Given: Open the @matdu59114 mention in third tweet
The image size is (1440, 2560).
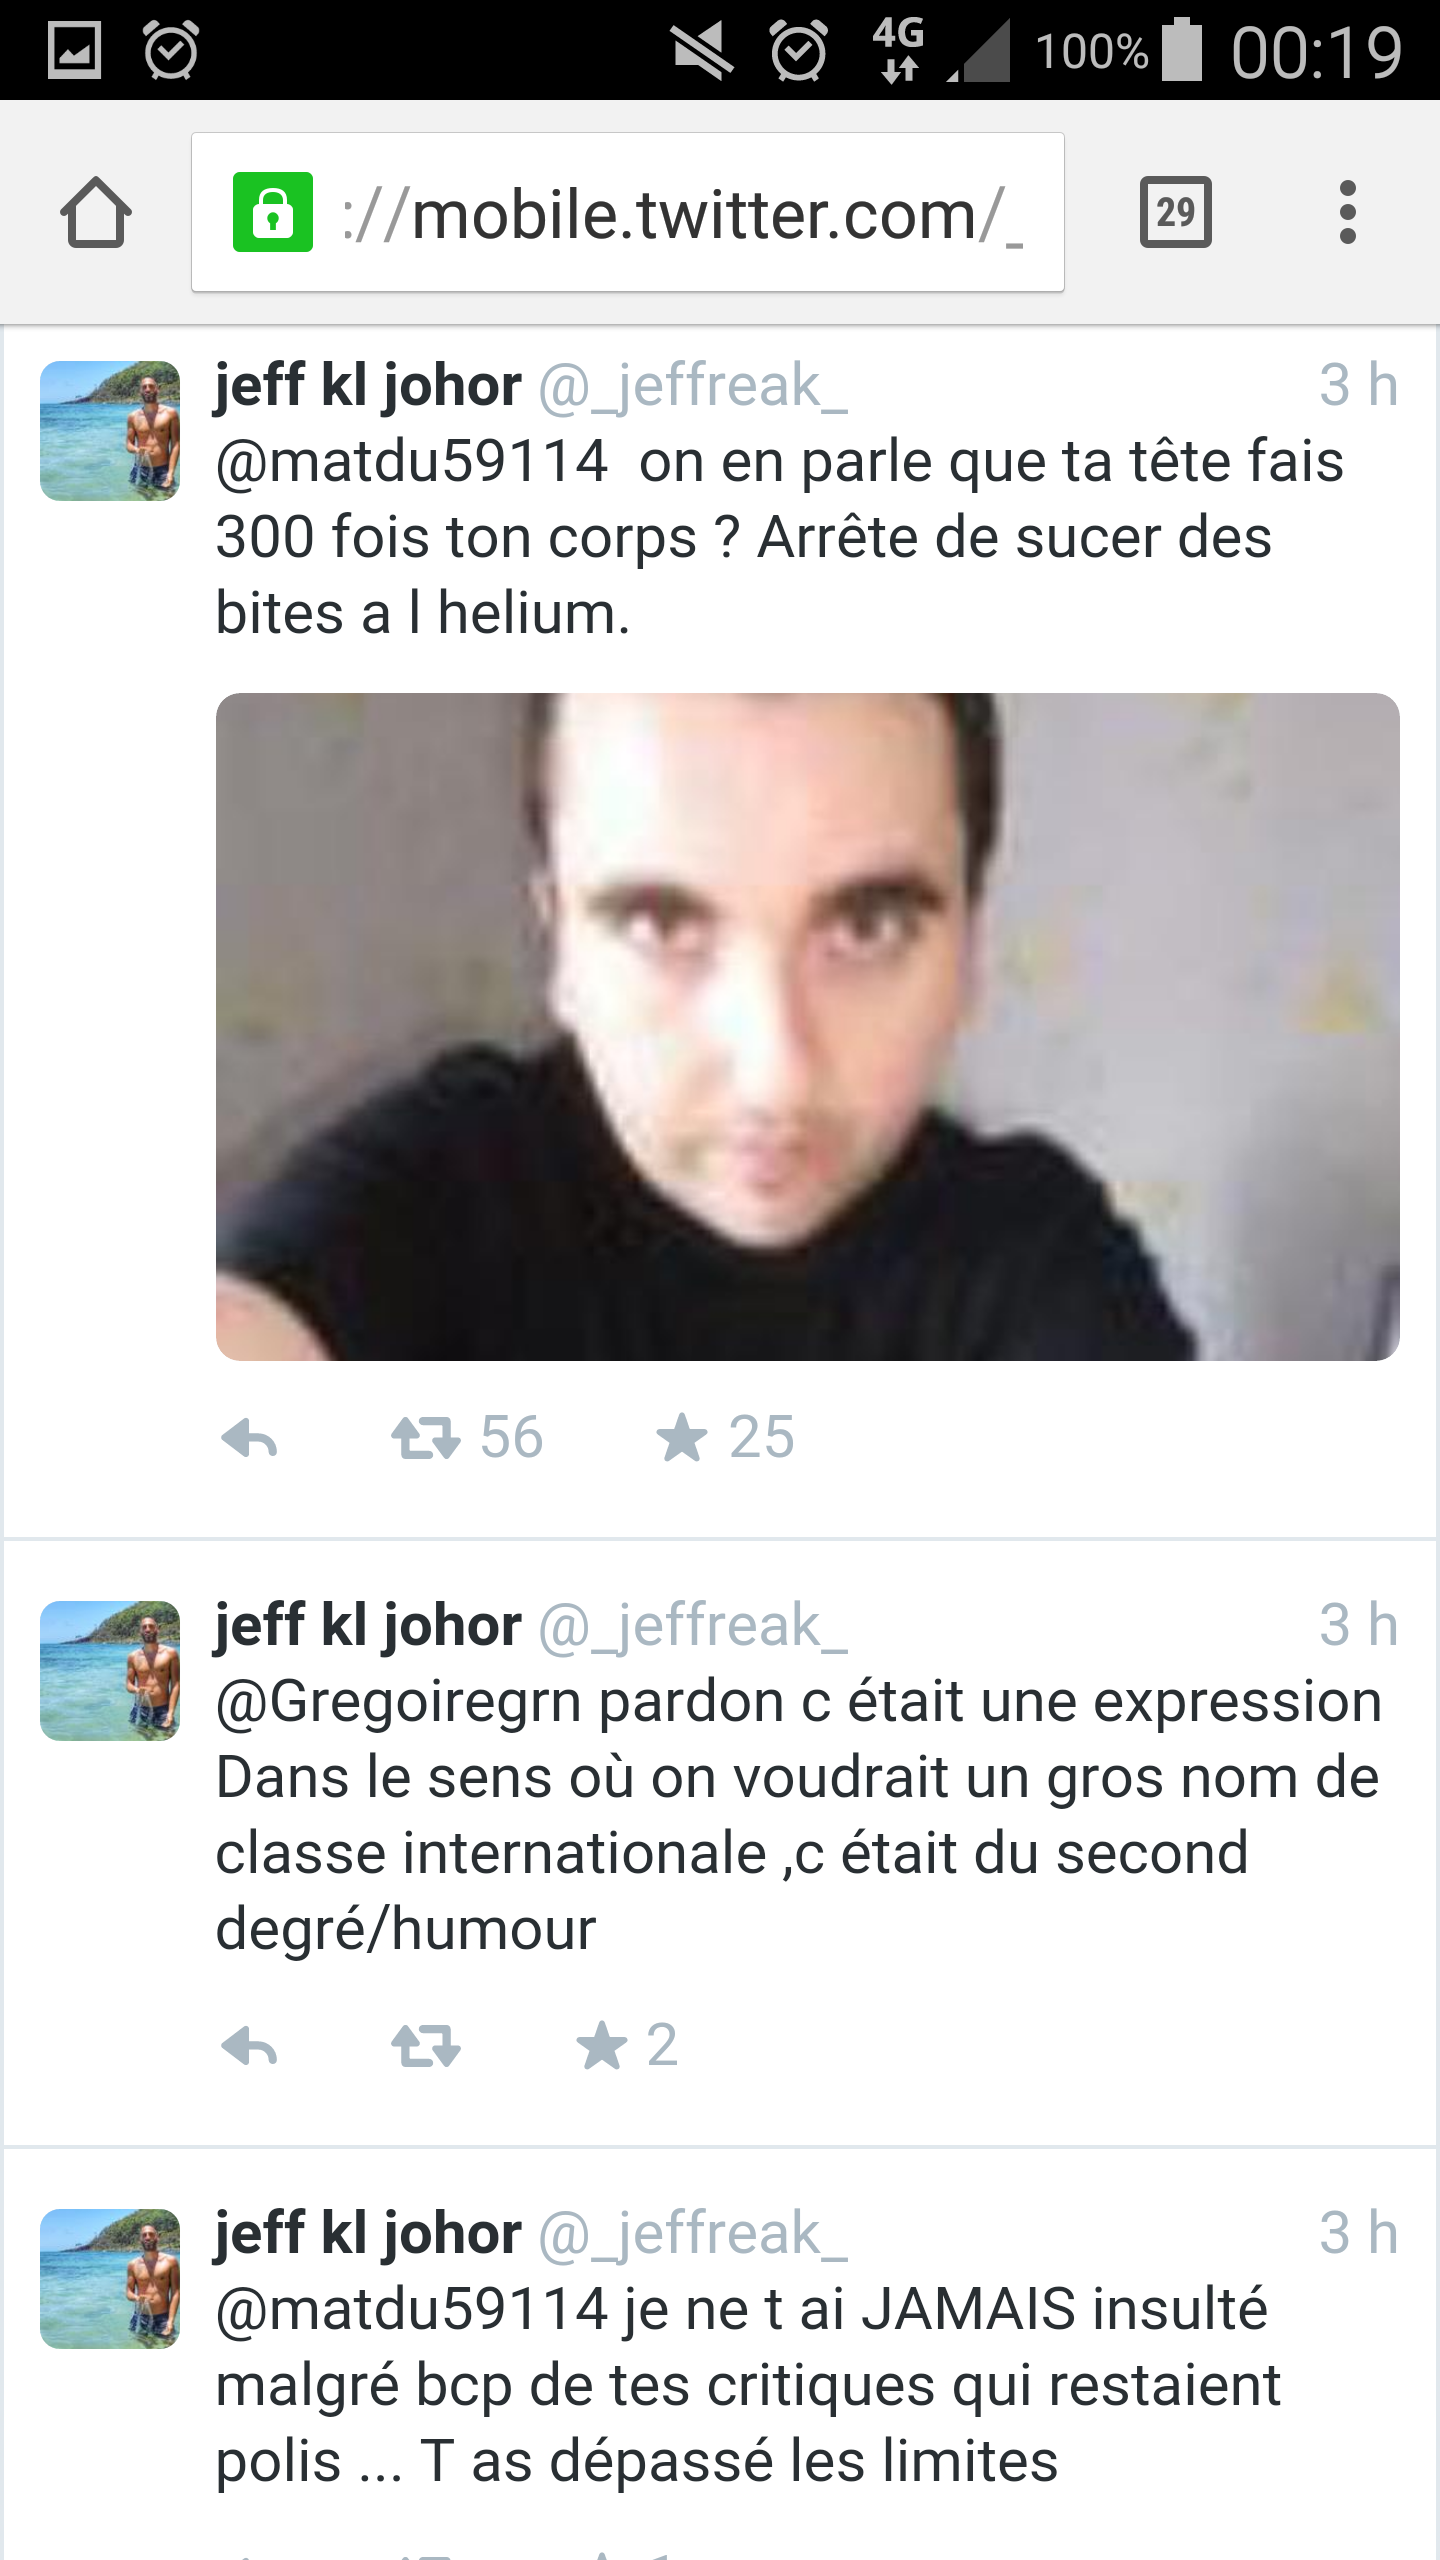Looking at the screenshot, I should [x=412, y=2310].
